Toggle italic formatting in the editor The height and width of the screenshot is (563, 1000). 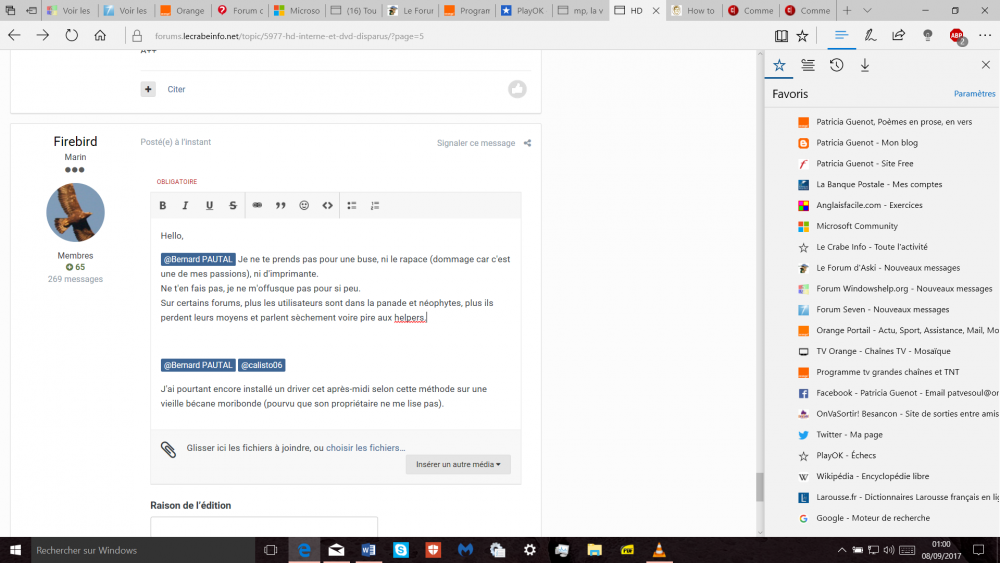click(186, 205)
